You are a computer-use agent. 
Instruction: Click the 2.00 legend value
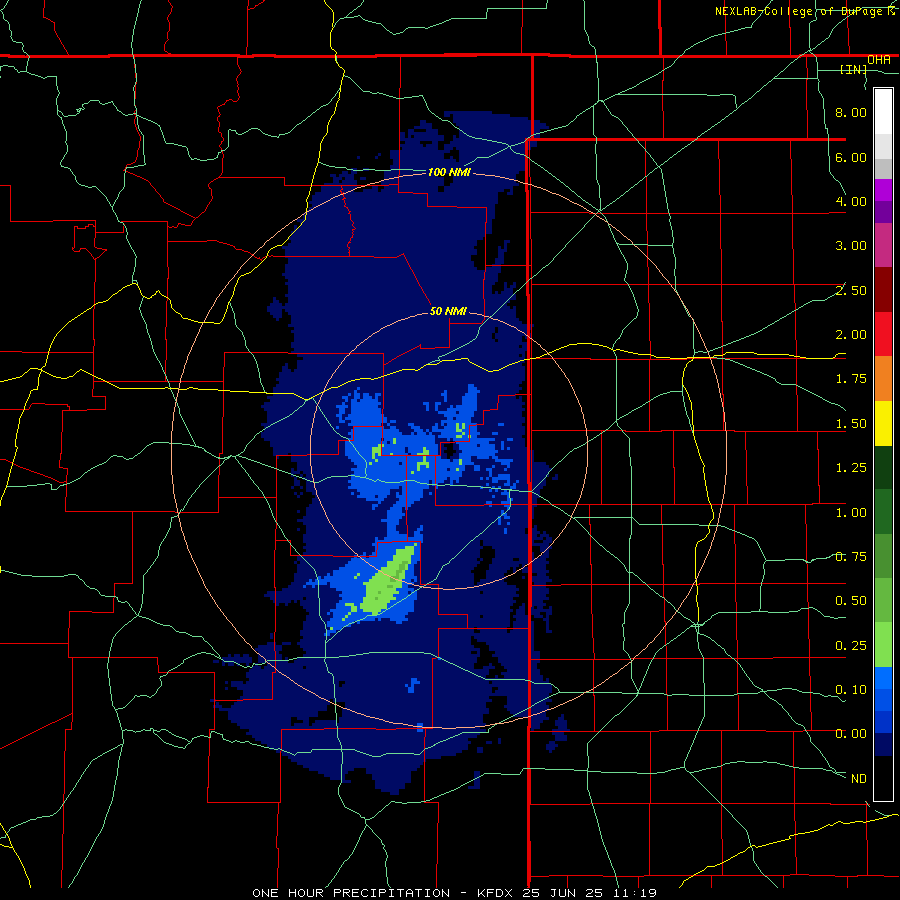(851, 335)
